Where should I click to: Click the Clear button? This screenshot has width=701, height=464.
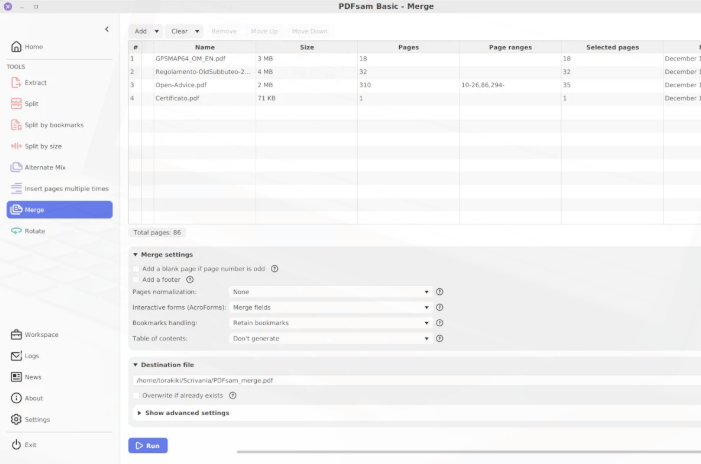click(180, 31)
